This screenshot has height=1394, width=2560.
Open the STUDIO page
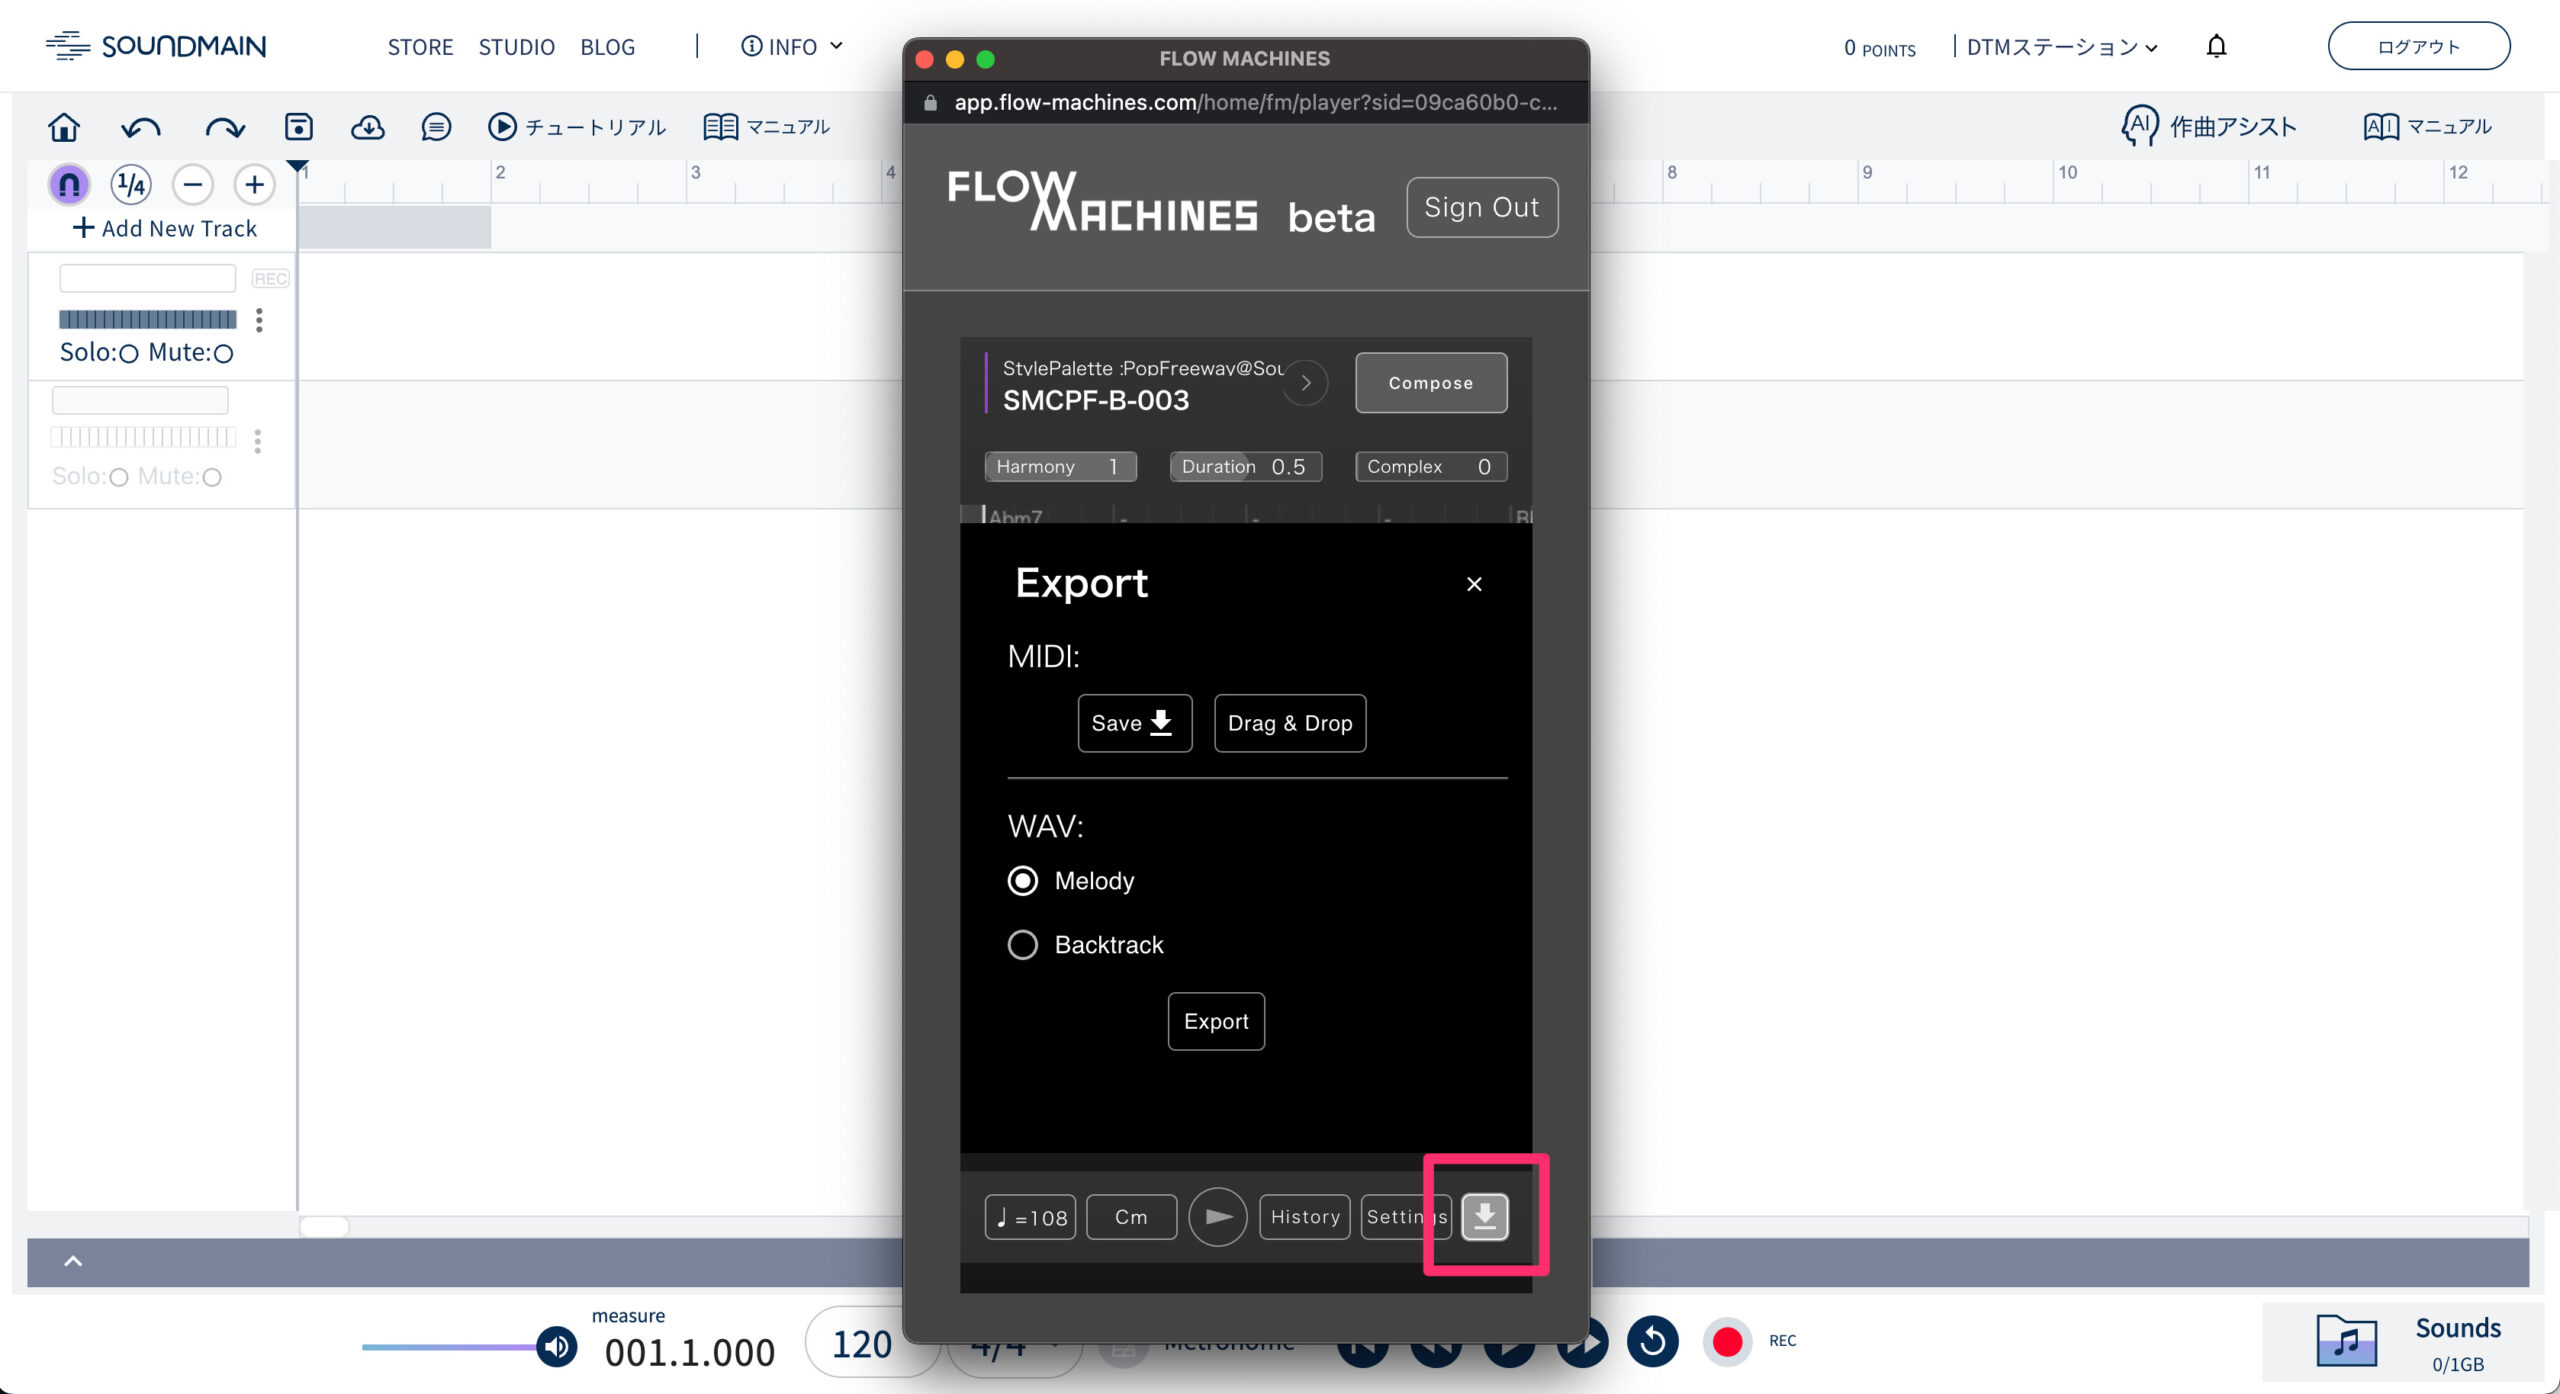[516, 47]
